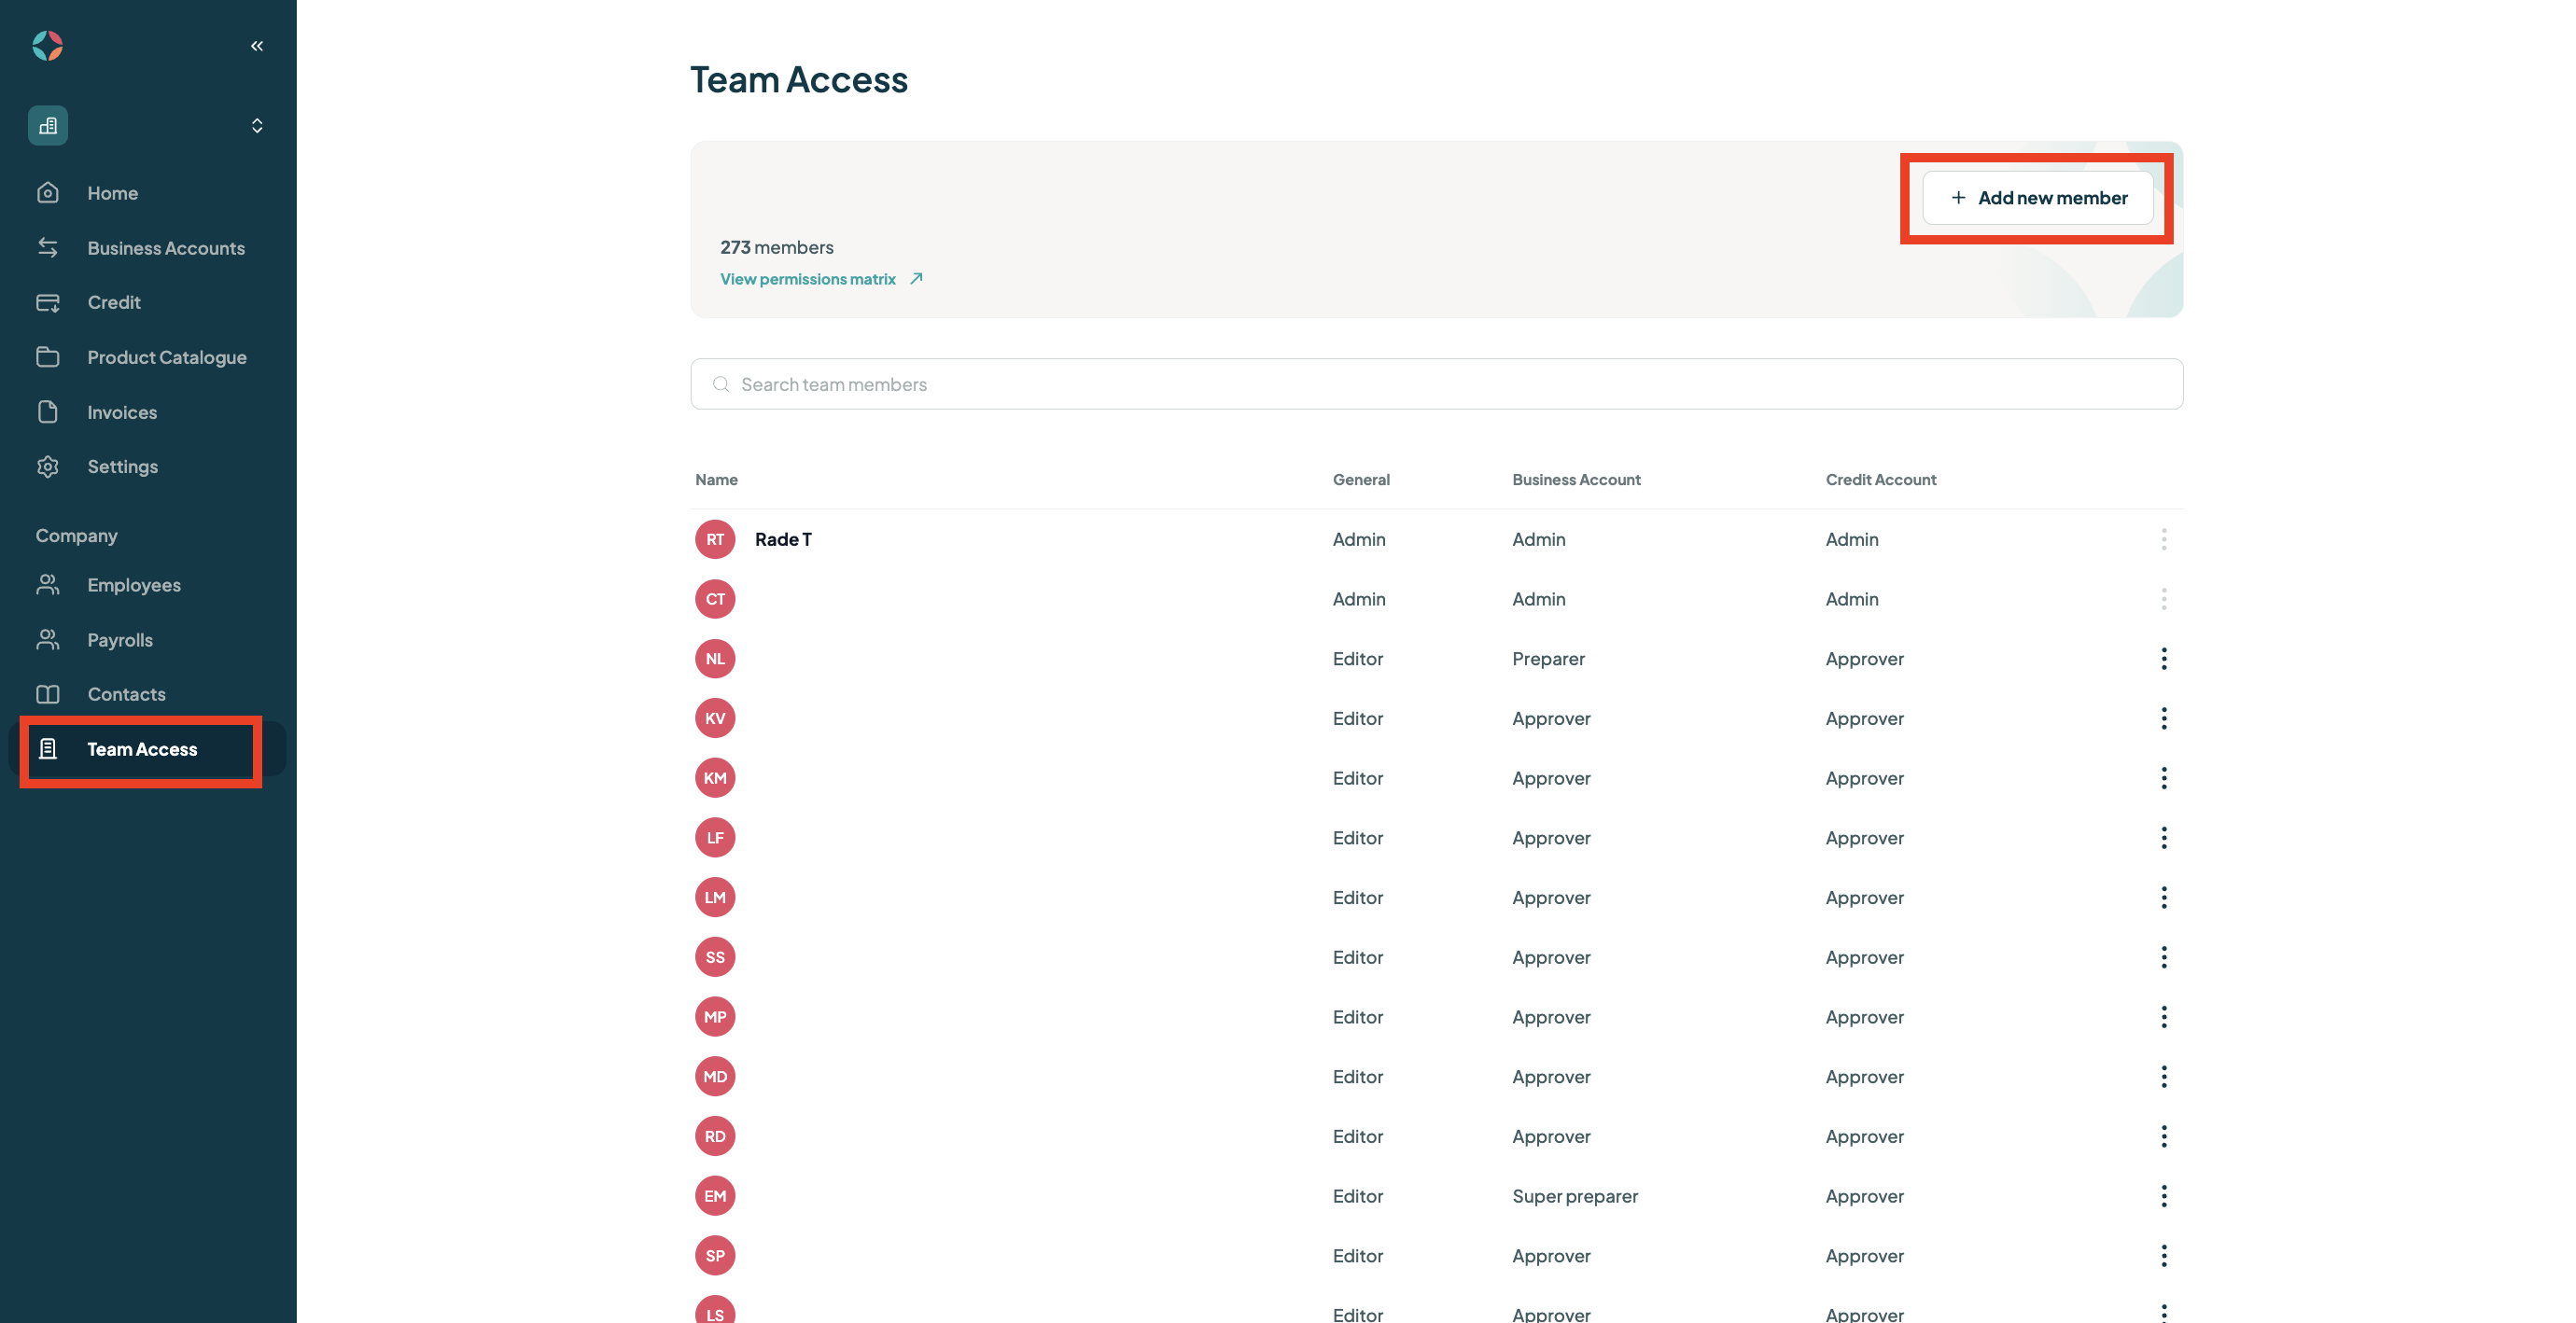The width and height of the screenshot is (2576, 1323).
Task: Open the Settings menu item
Action: click(x=122, y=466)
